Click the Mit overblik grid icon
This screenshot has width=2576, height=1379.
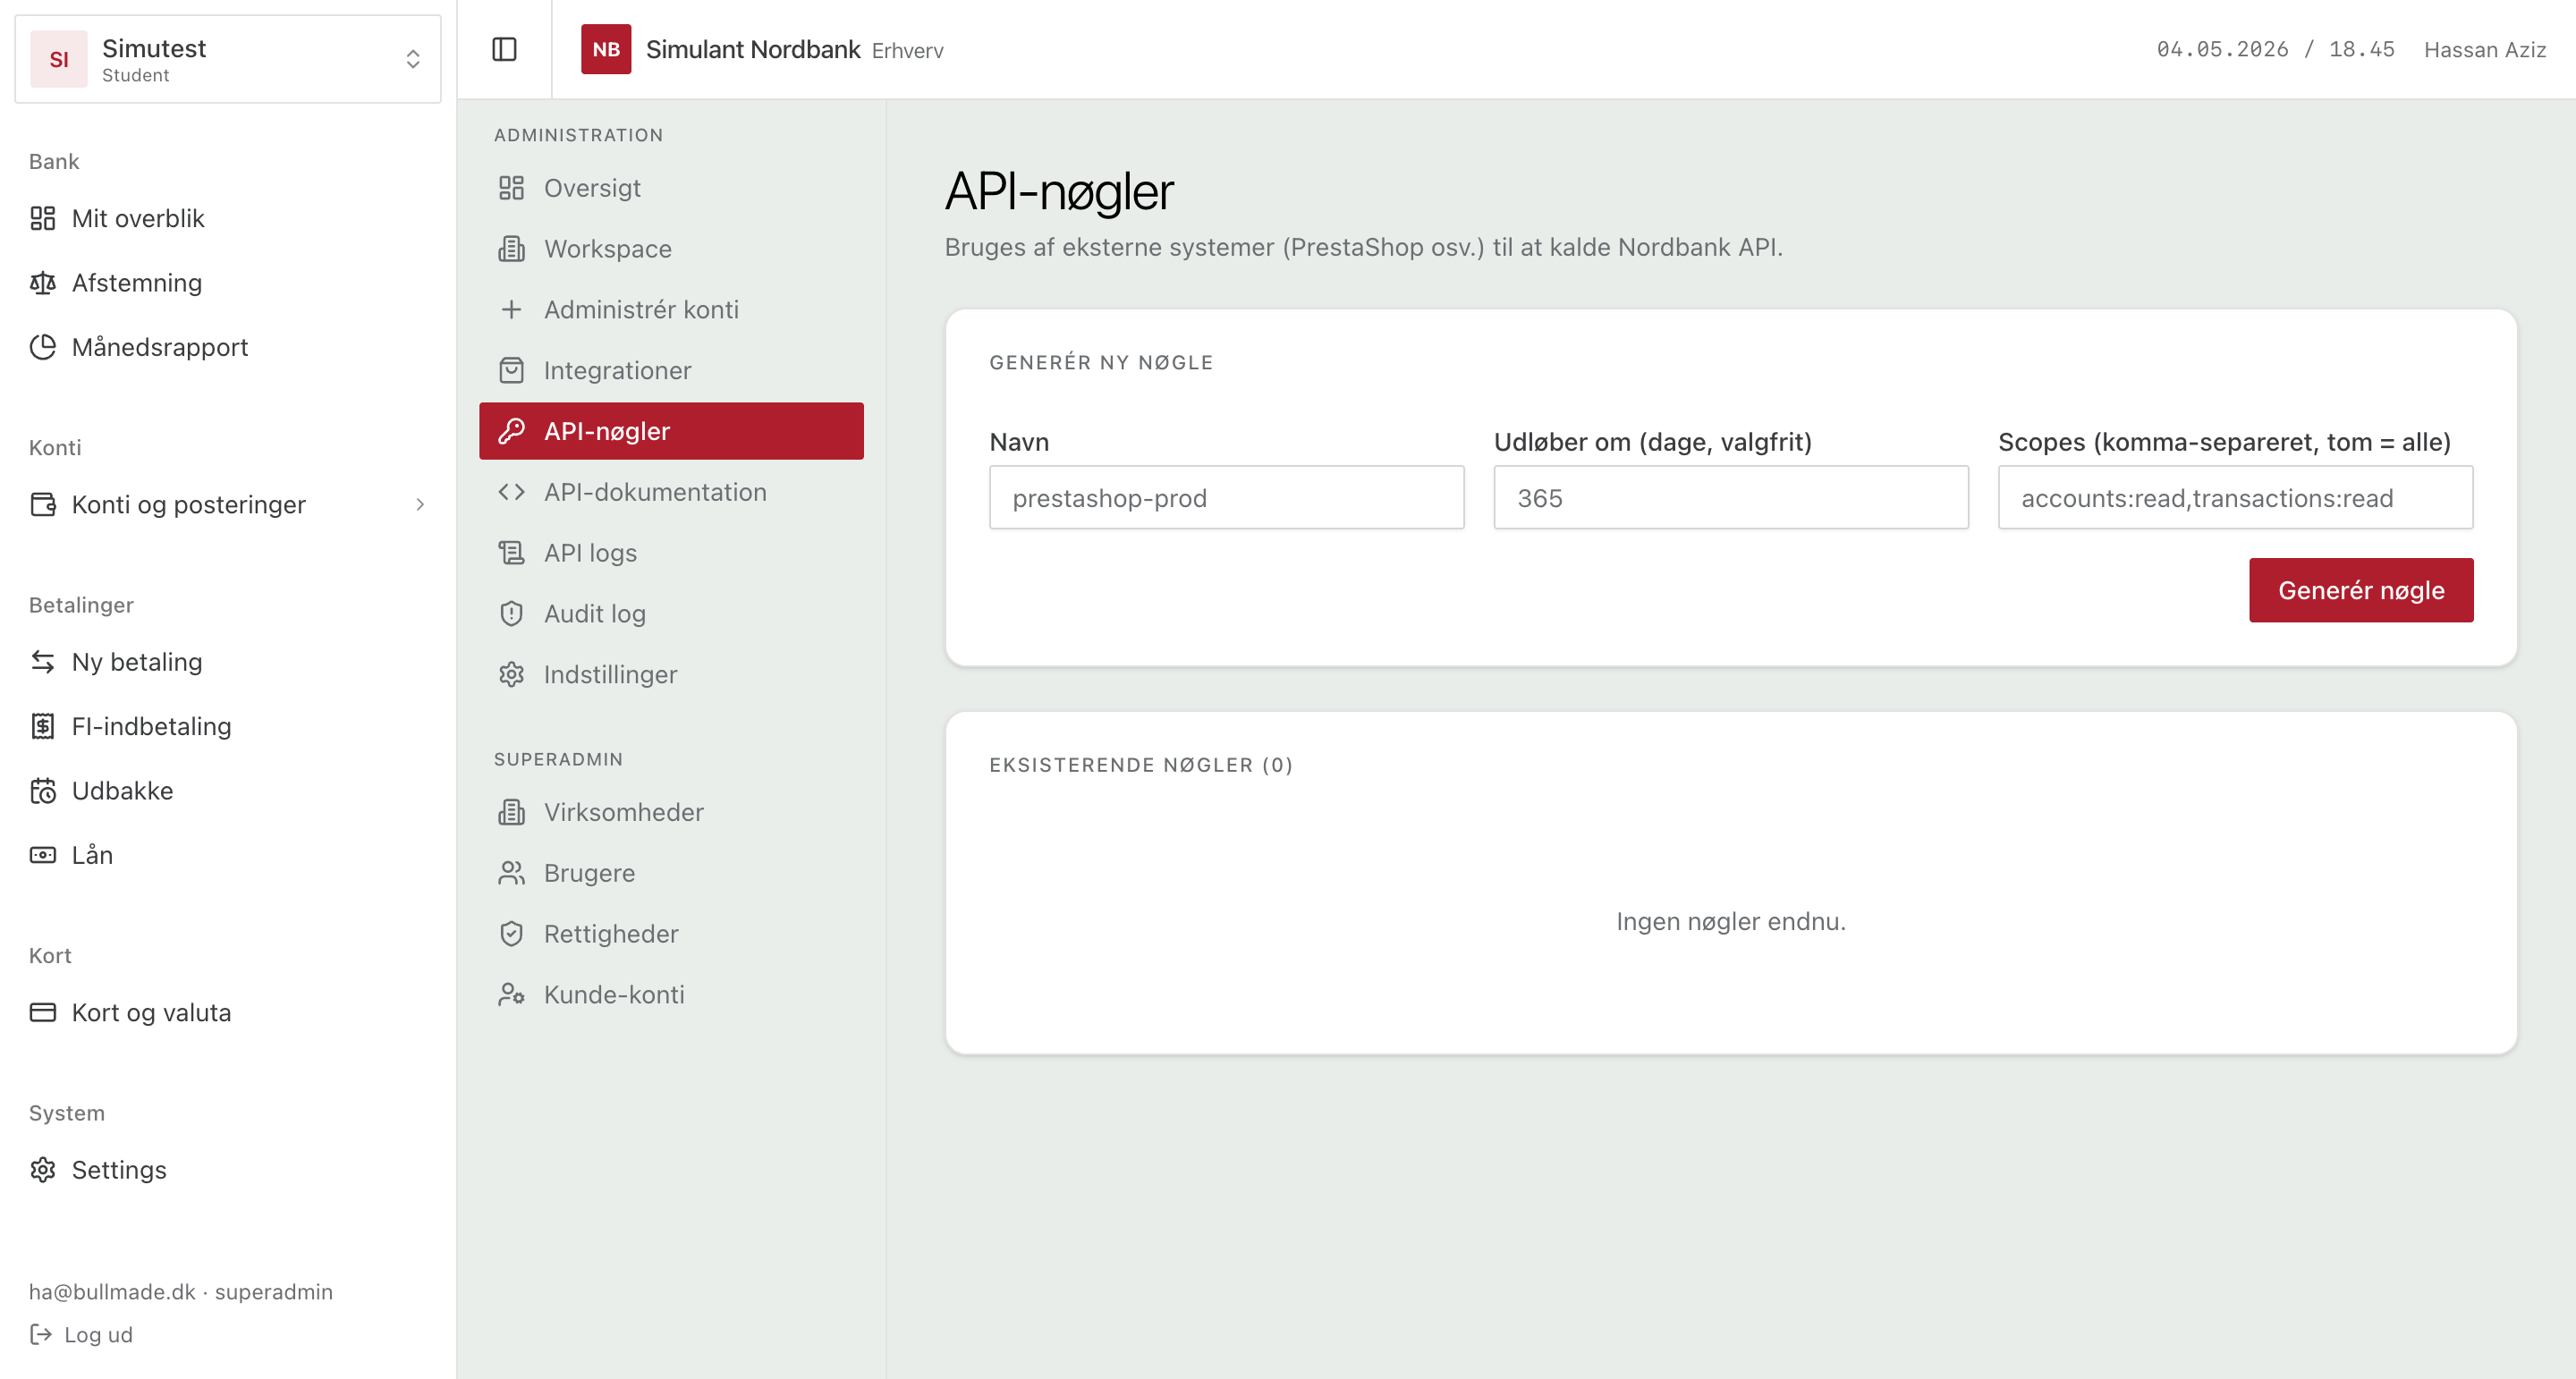click(x=43, y=218)
